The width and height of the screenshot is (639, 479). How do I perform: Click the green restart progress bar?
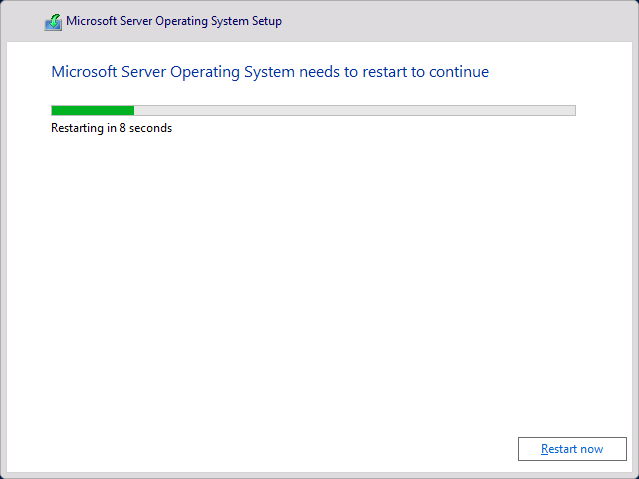[x=313, y=110]
